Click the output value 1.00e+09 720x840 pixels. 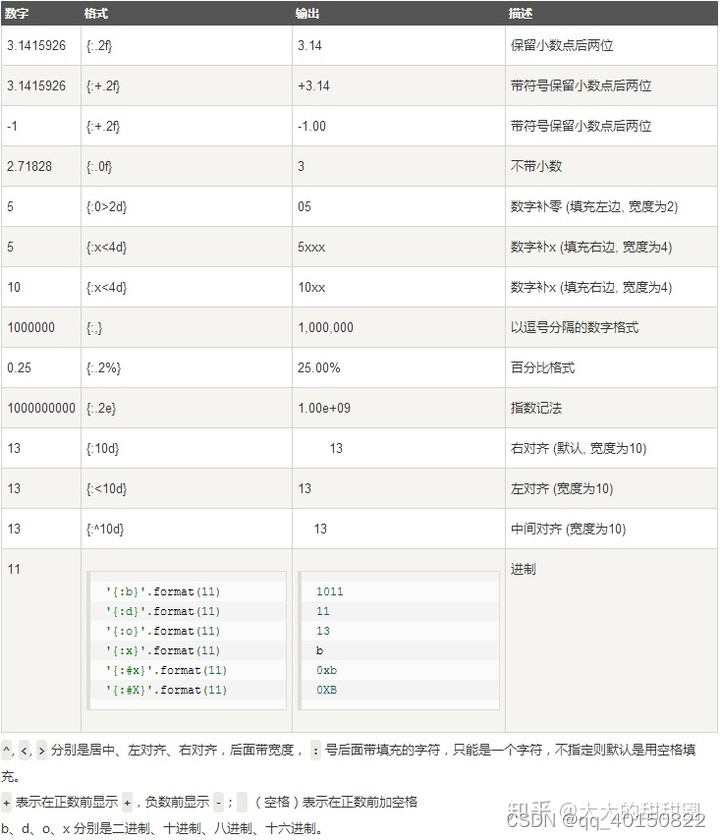point(324,408)
